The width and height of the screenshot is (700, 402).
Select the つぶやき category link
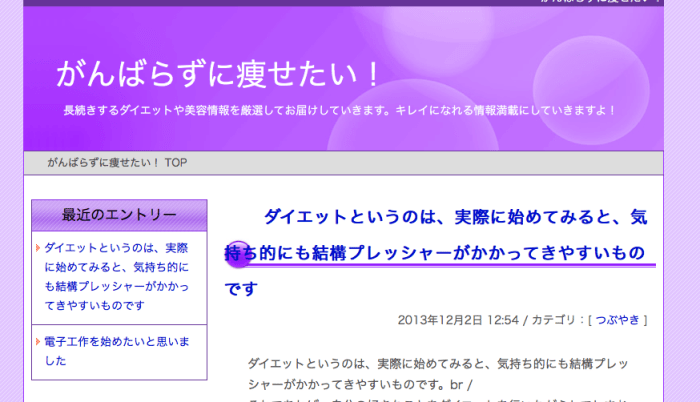[x=620, y=320]
